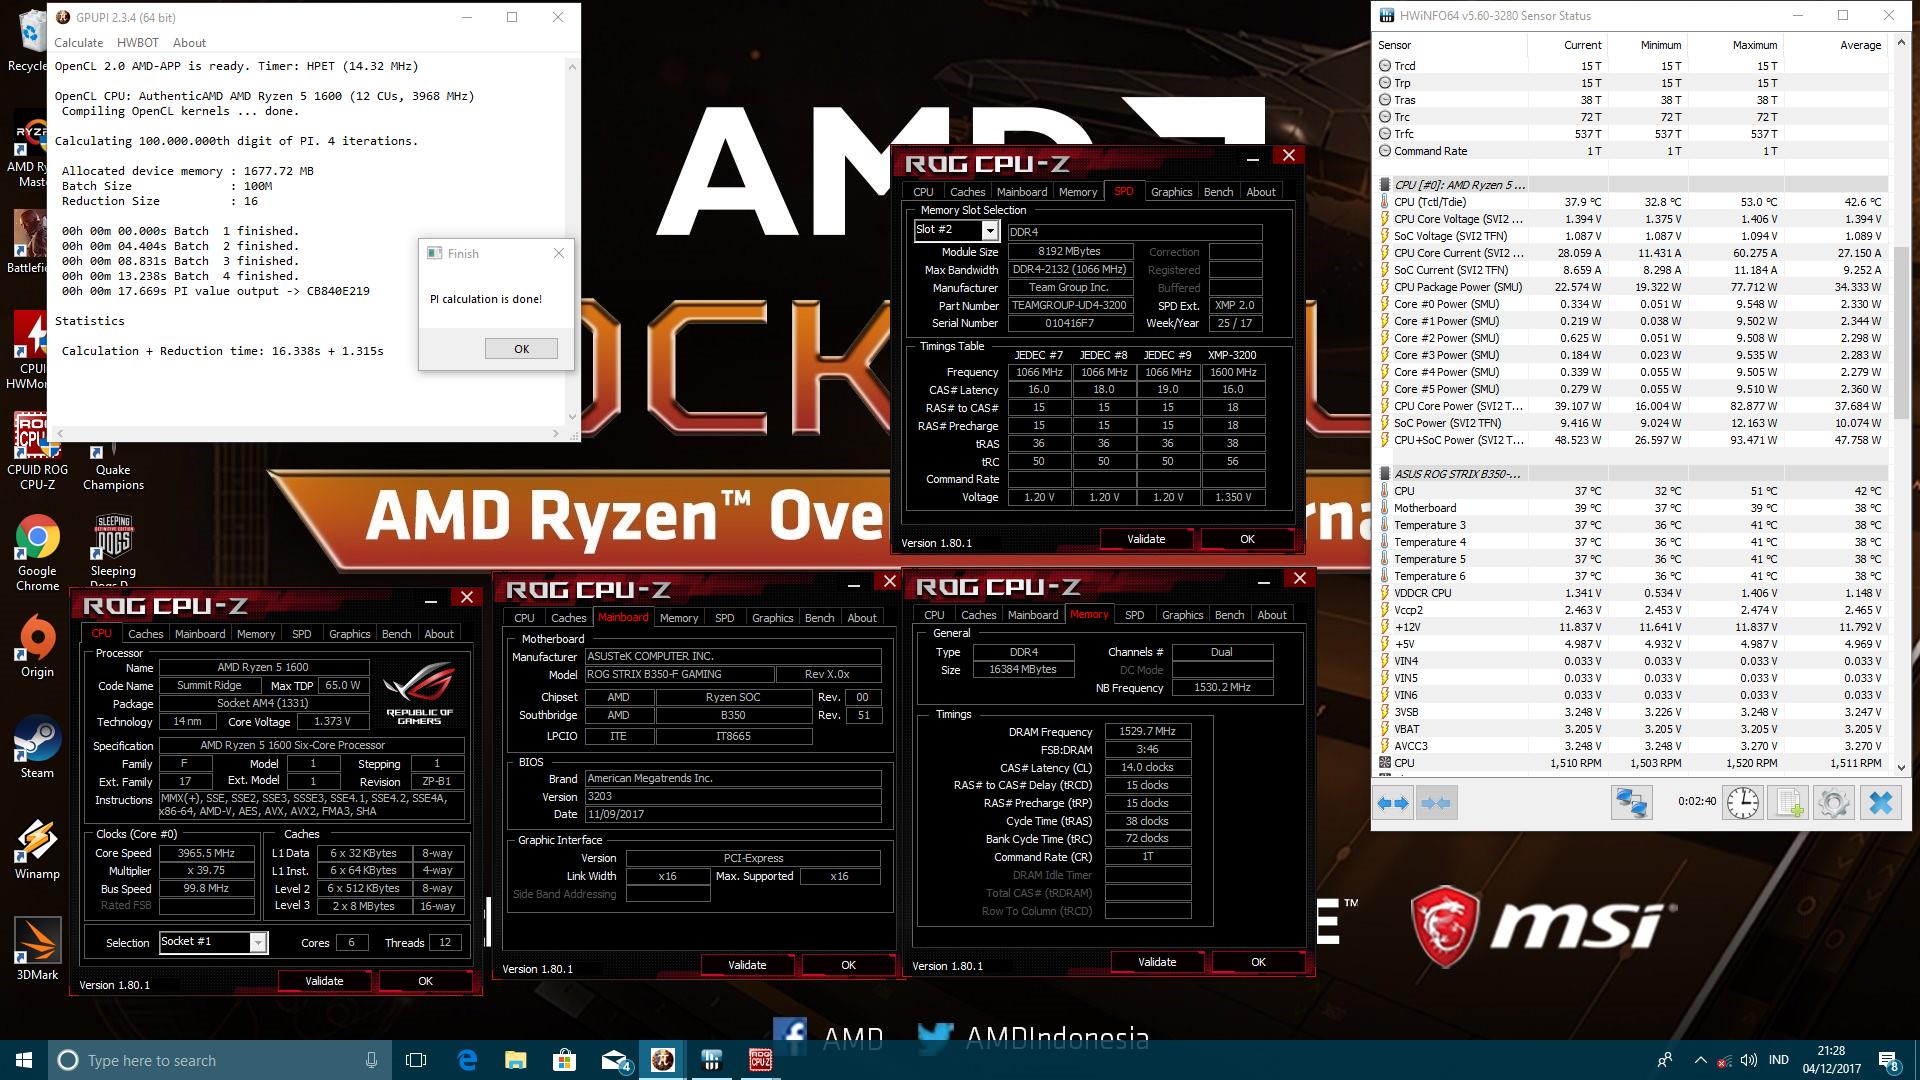Click Cortana microphone icon in search box
The width and height of the screenshot is (1920, 1080).
[371, 1060]
